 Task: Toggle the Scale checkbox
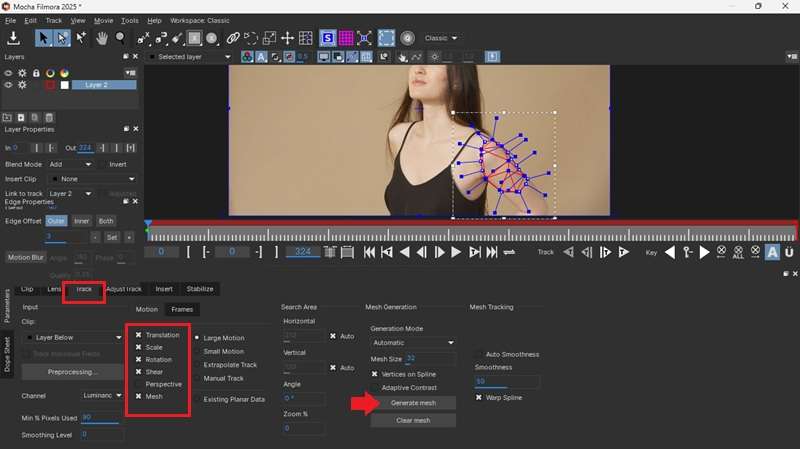[x=138, y=347]
